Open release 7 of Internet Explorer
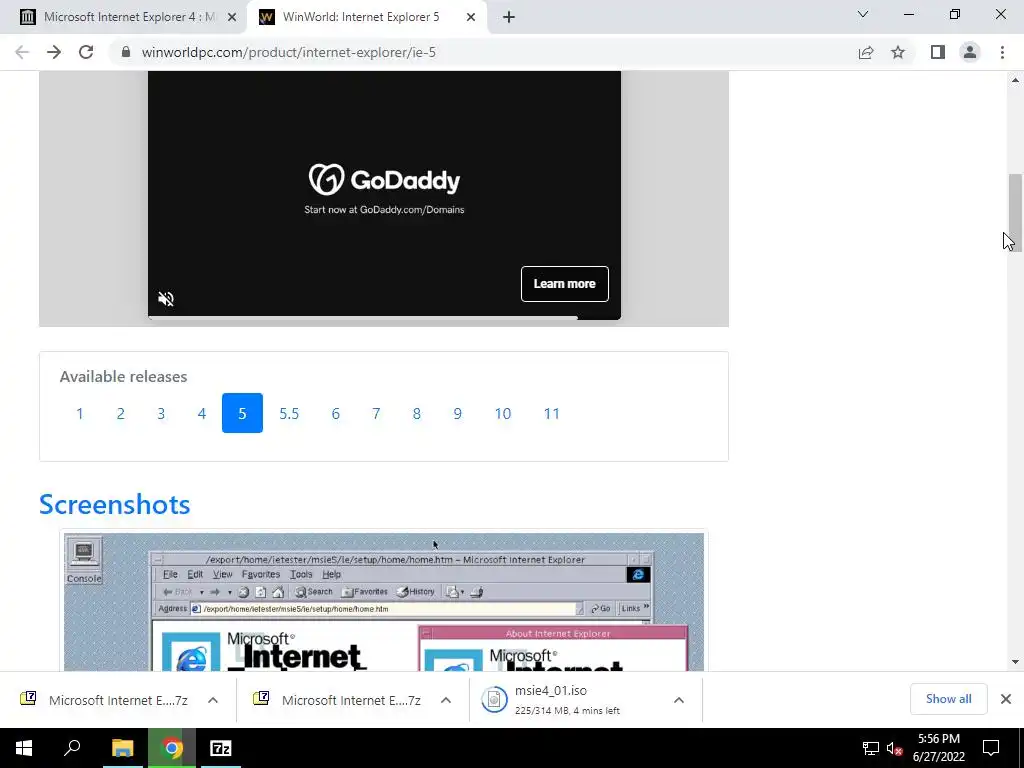This screenshot has height=768, width=1024. 376,413
